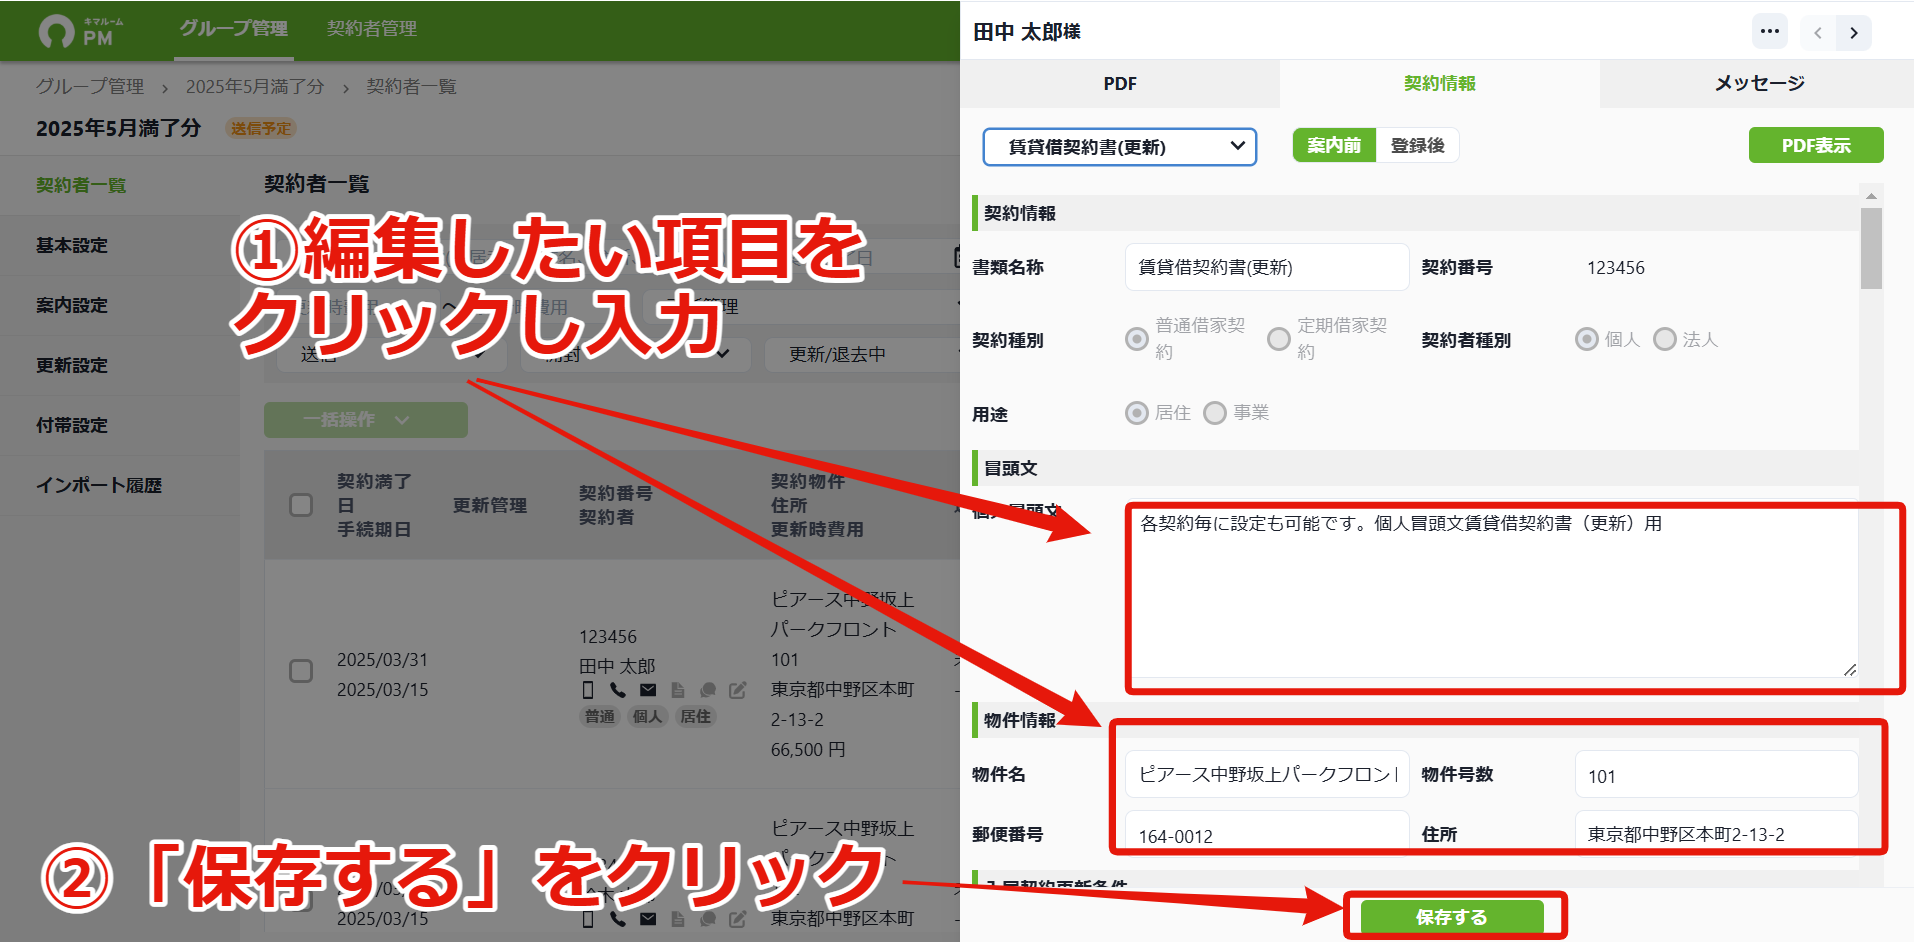Select the 個人 contractor type radio
Screen dimensions: 1914x942
1587,339
